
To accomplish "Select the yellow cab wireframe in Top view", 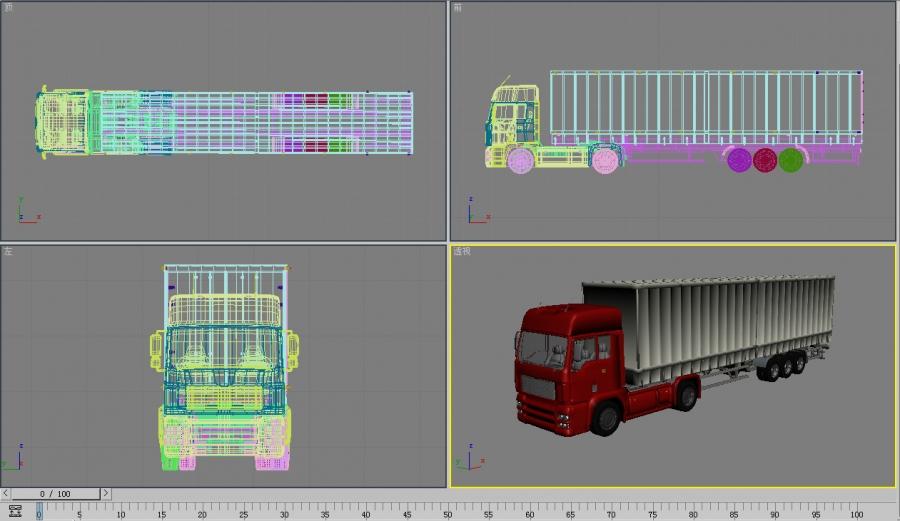I will click(x=64, y=122).
